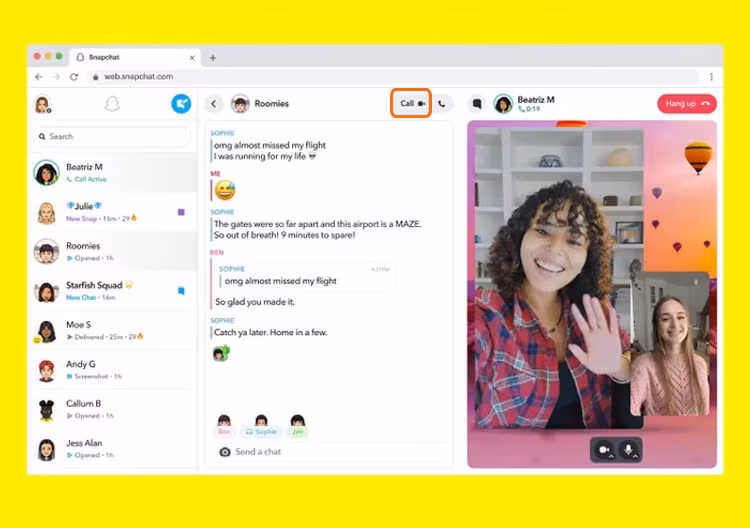This screenshot has width=750, height=528.
Task: Click Bitmoji sticker below Catch ya later
Action: [221, 353]
